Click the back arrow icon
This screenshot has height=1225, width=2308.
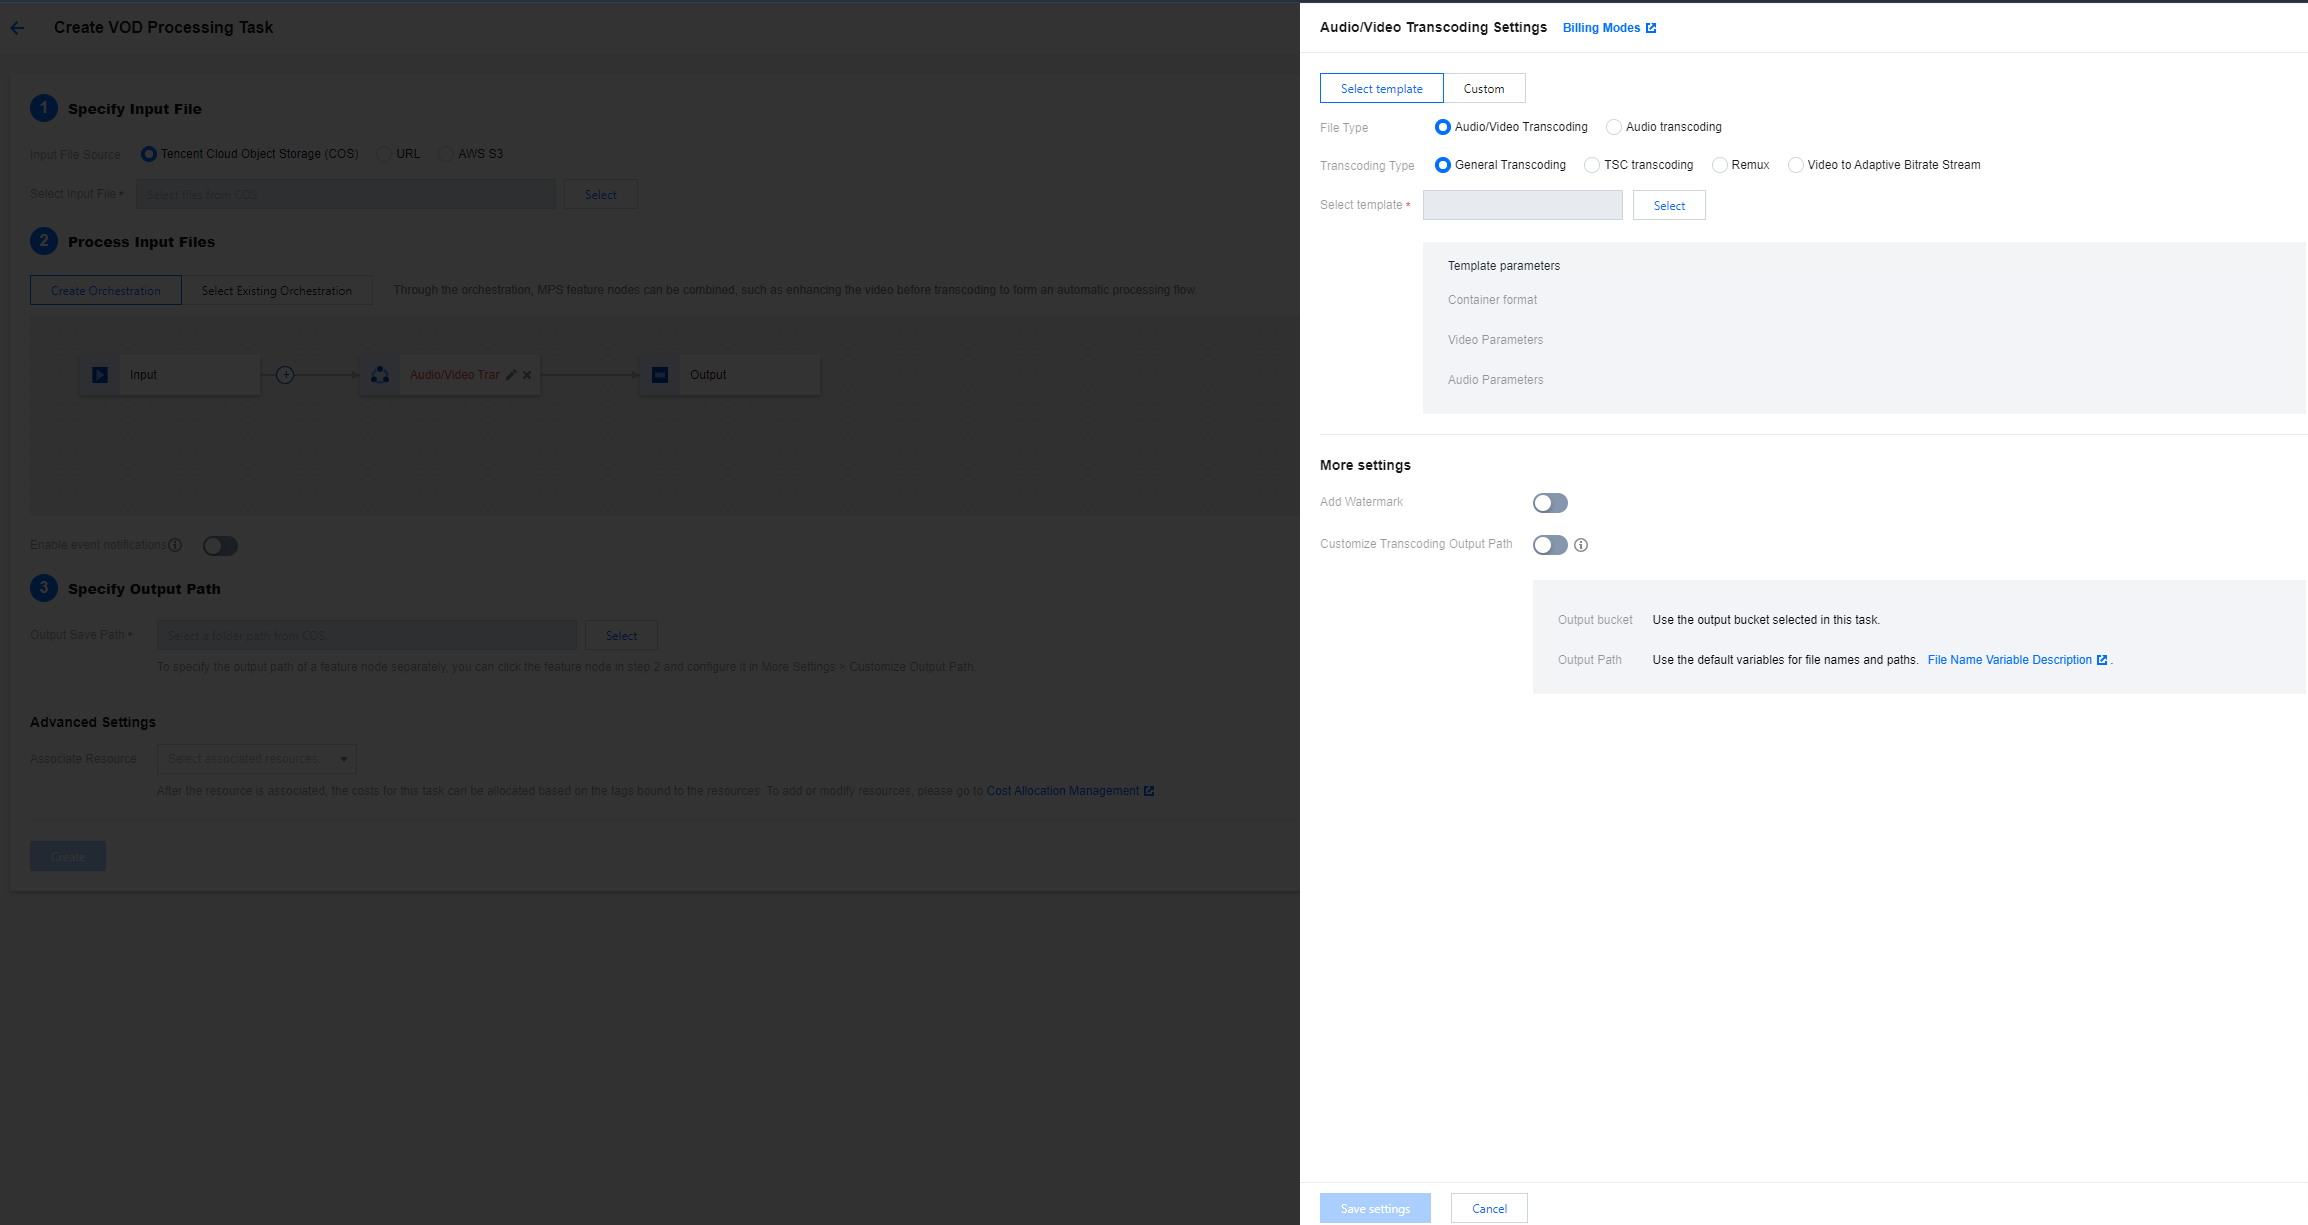click(17, 28)
